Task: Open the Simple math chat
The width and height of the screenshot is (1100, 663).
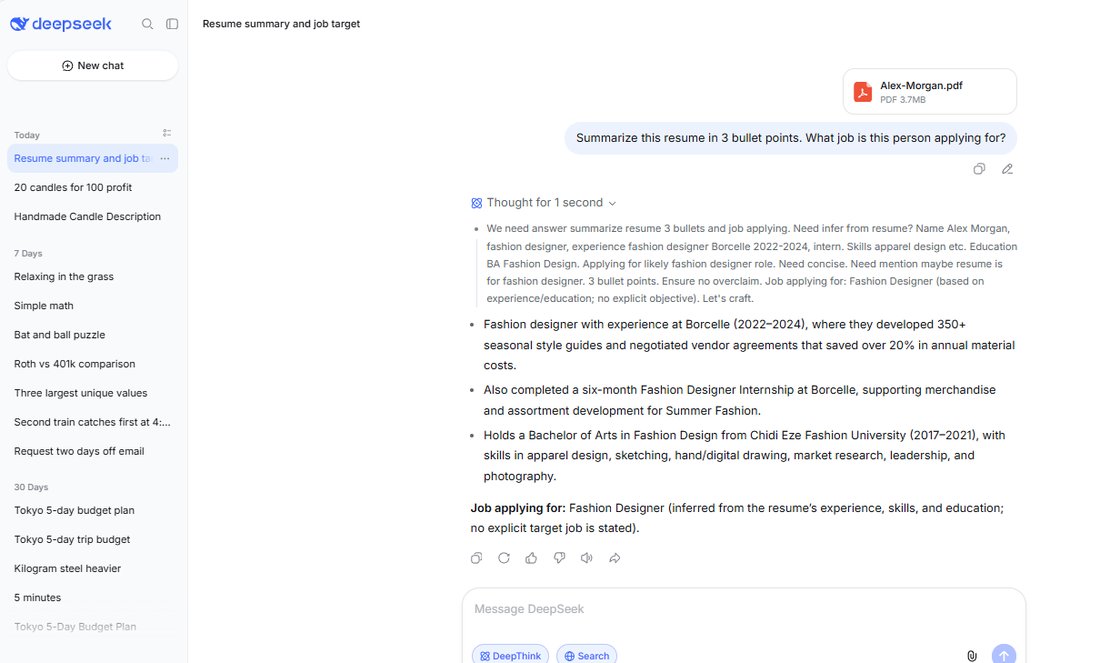Action: (93, 306)
